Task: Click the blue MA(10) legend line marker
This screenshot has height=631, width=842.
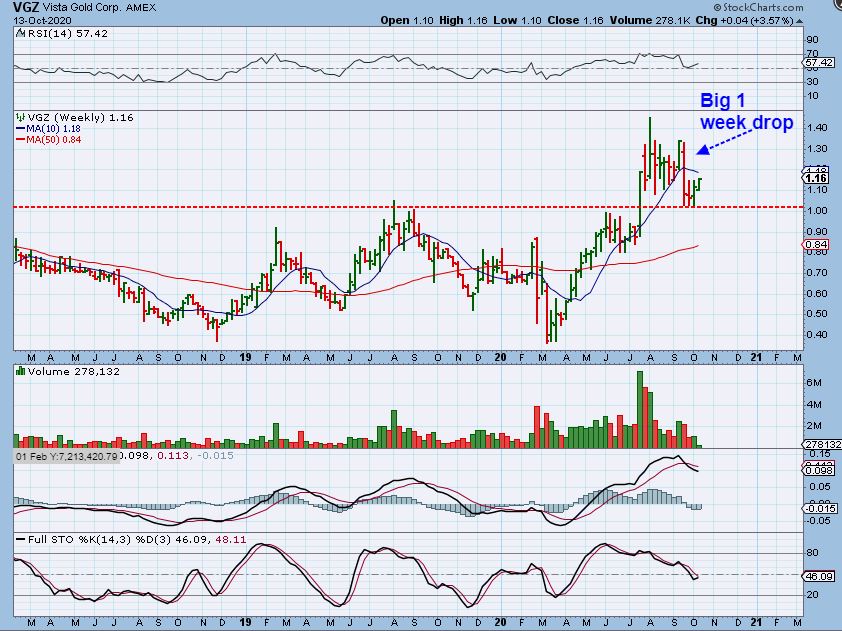Action: [x=20, y=128]
